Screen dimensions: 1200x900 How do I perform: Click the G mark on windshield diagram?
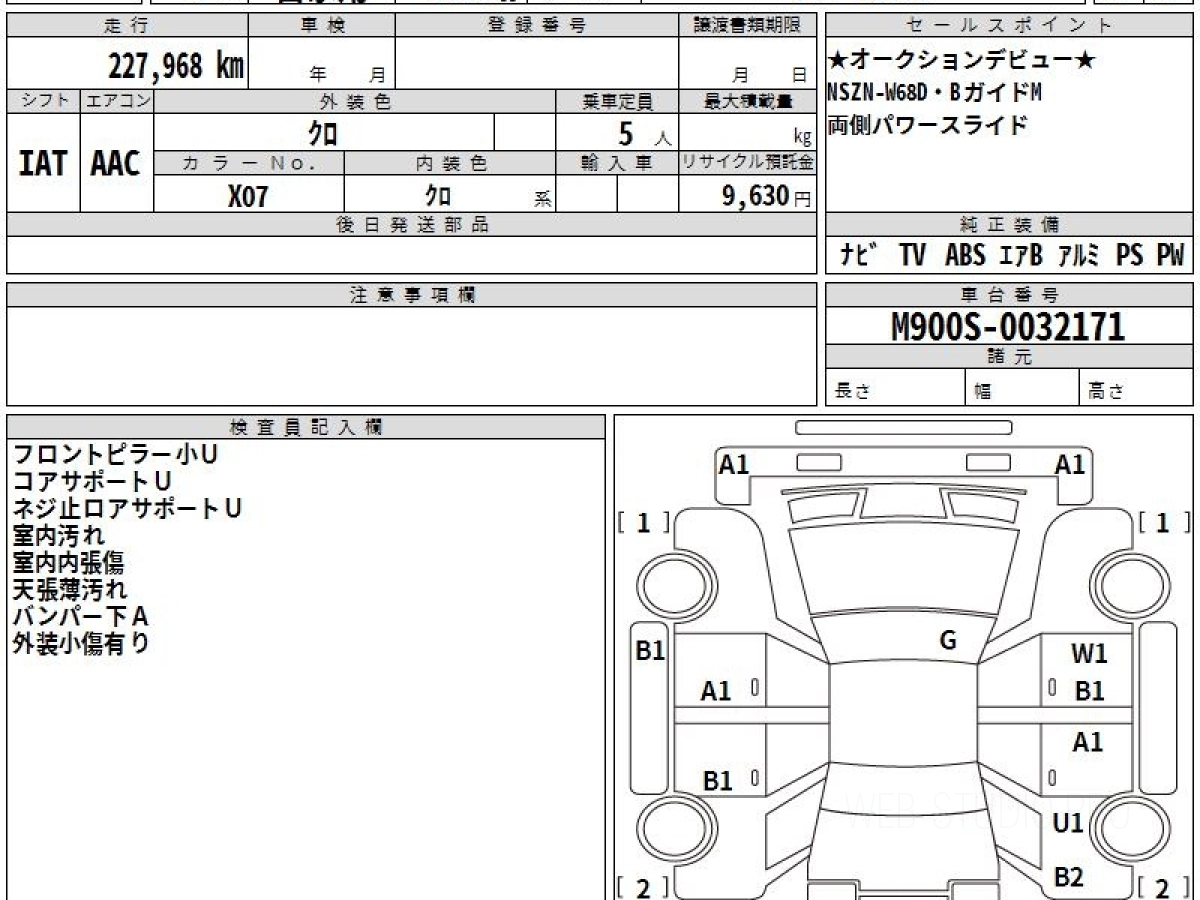point(948,641)
